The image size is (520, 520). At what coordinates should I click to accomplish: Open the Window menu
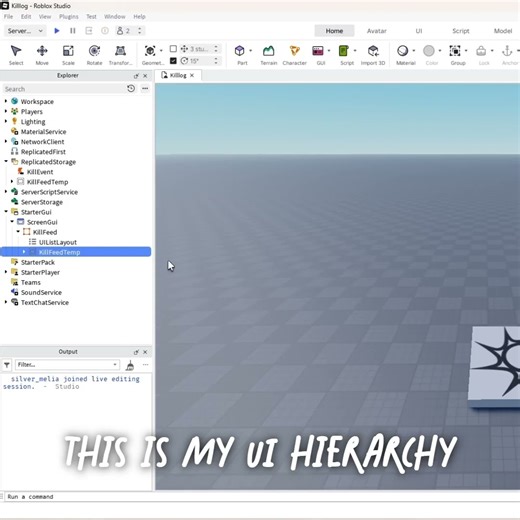(115, 17)
